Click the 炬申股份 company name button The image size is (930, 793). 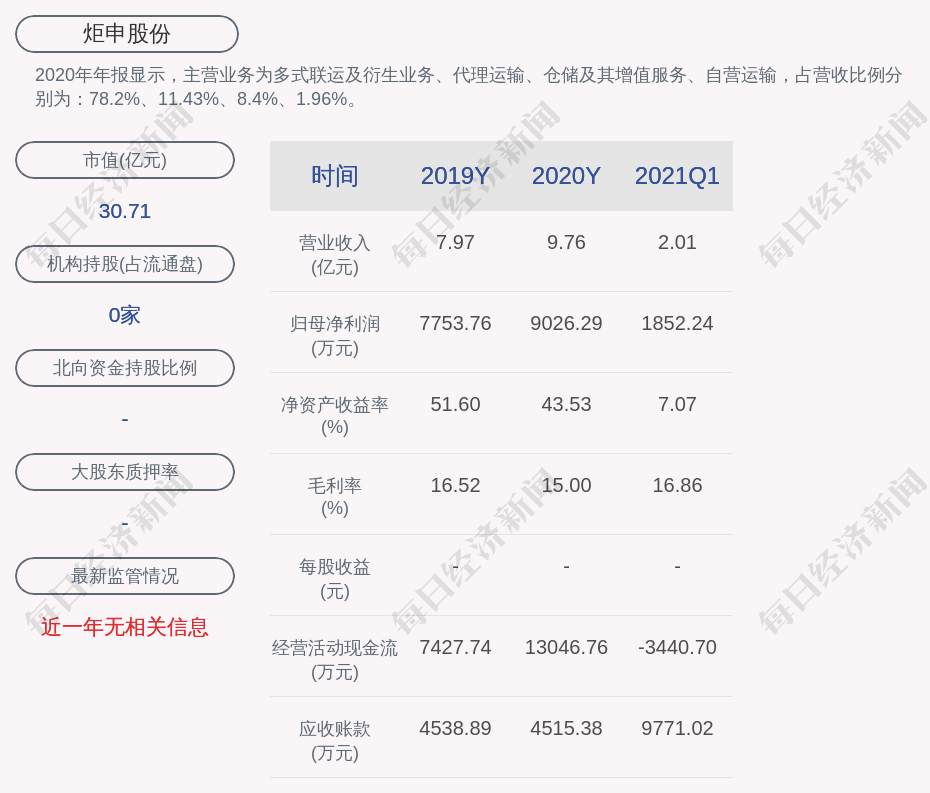click(127, 34)
